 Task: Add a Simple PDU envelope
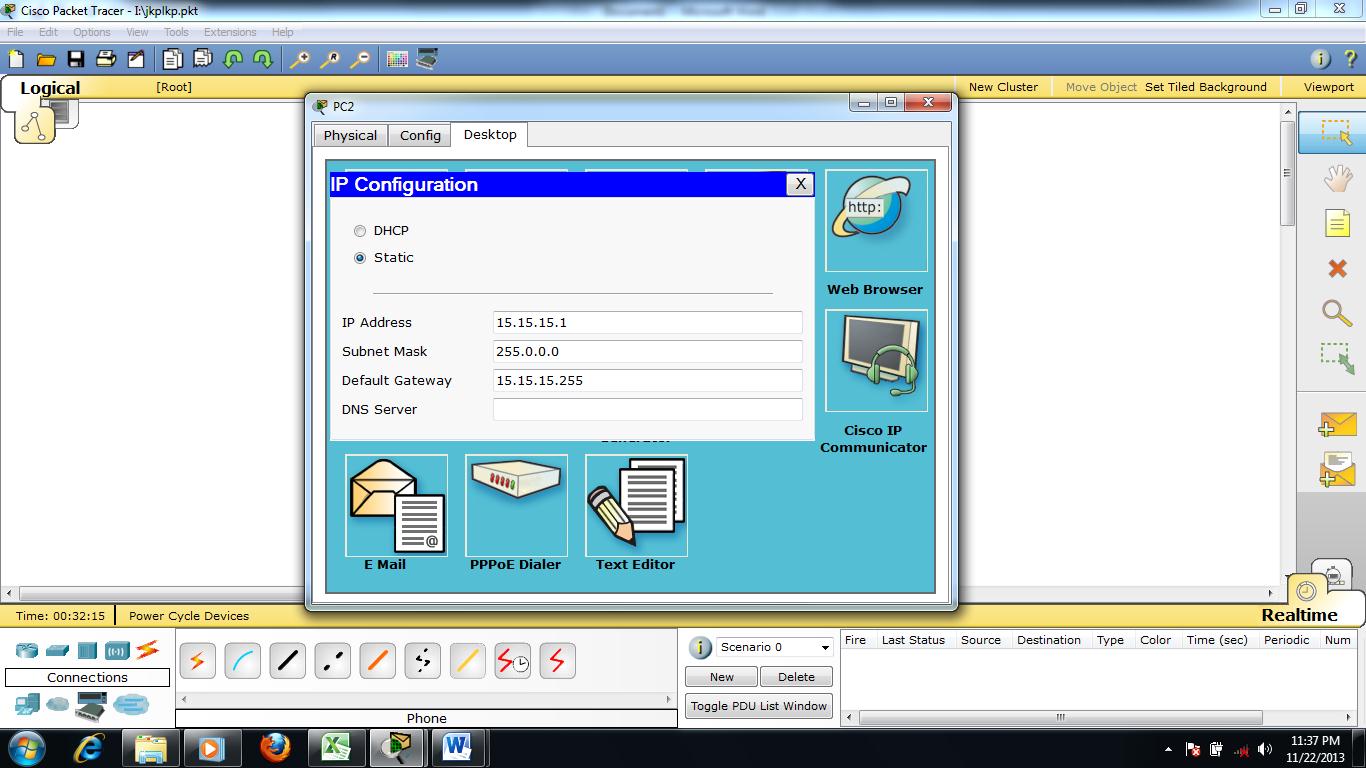(1337, 424)
